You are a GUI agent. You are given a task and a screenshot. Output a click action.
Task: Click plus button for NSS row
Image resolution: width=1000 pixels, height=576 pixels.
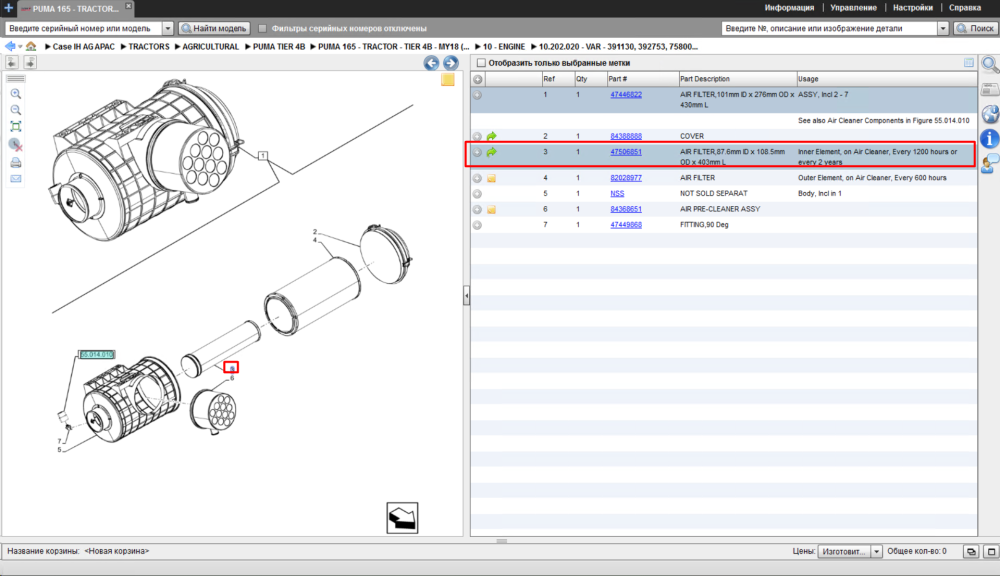[477, 194]
